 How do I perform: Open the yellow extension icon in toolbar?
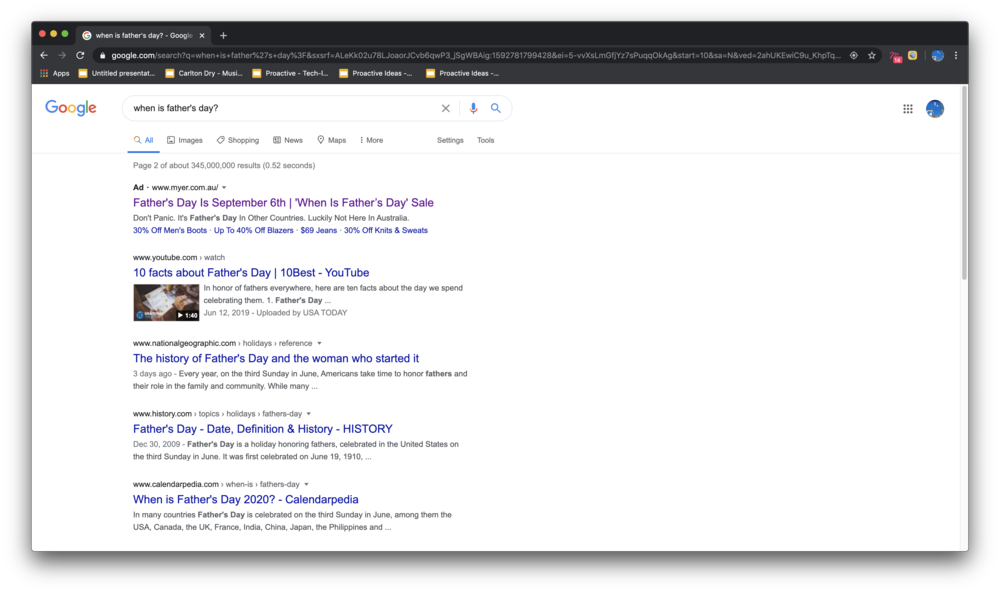913,55
